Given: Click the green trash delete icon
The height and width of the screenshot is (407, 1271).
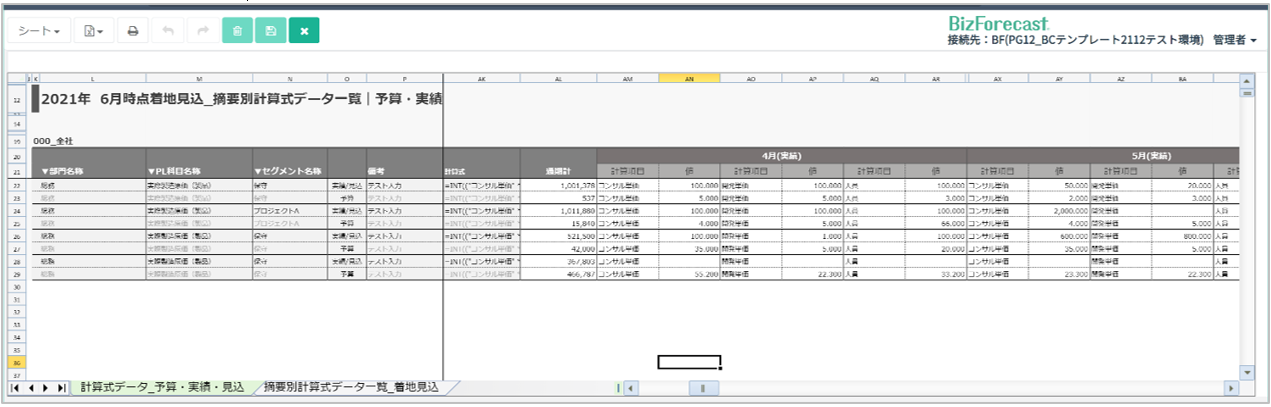Looking at the screenshot, I should point(237,31).
